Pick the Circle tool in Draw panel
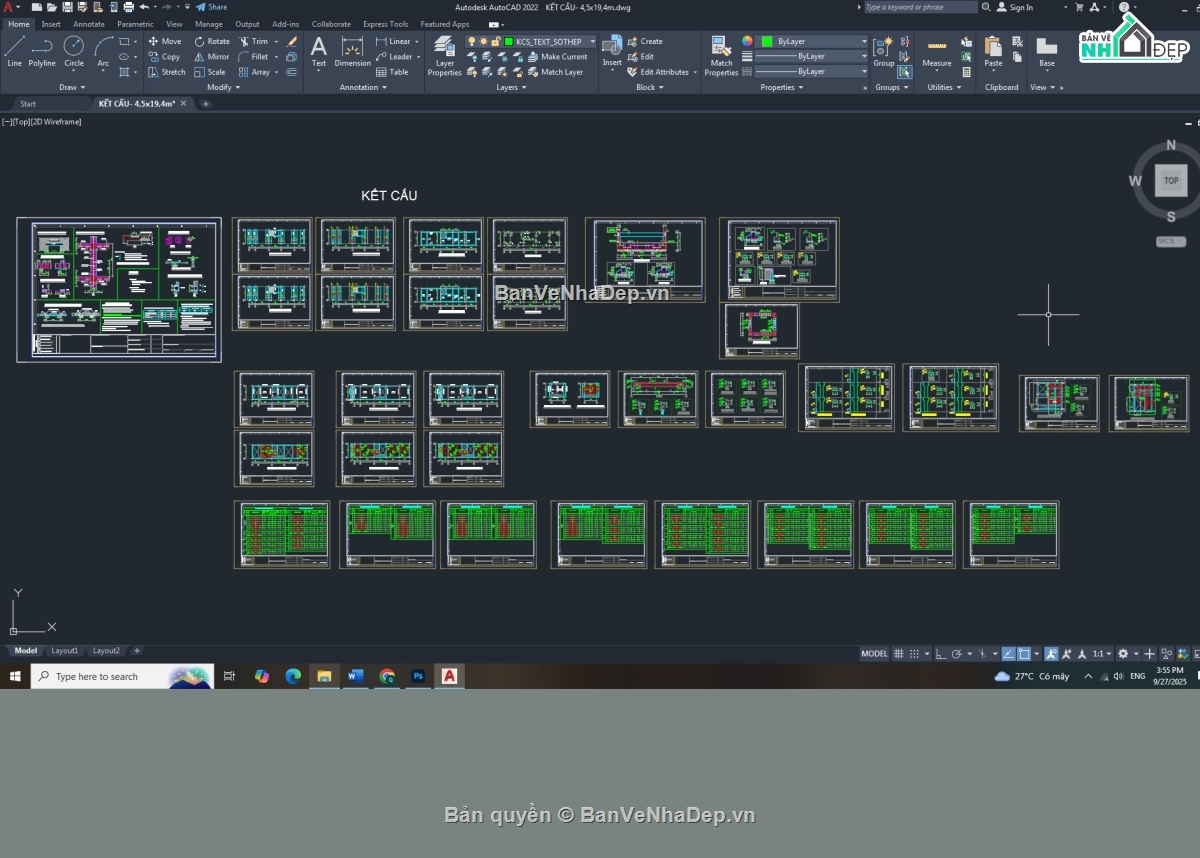Screen dimensions: 1200x858 click(x=74, y=51)
